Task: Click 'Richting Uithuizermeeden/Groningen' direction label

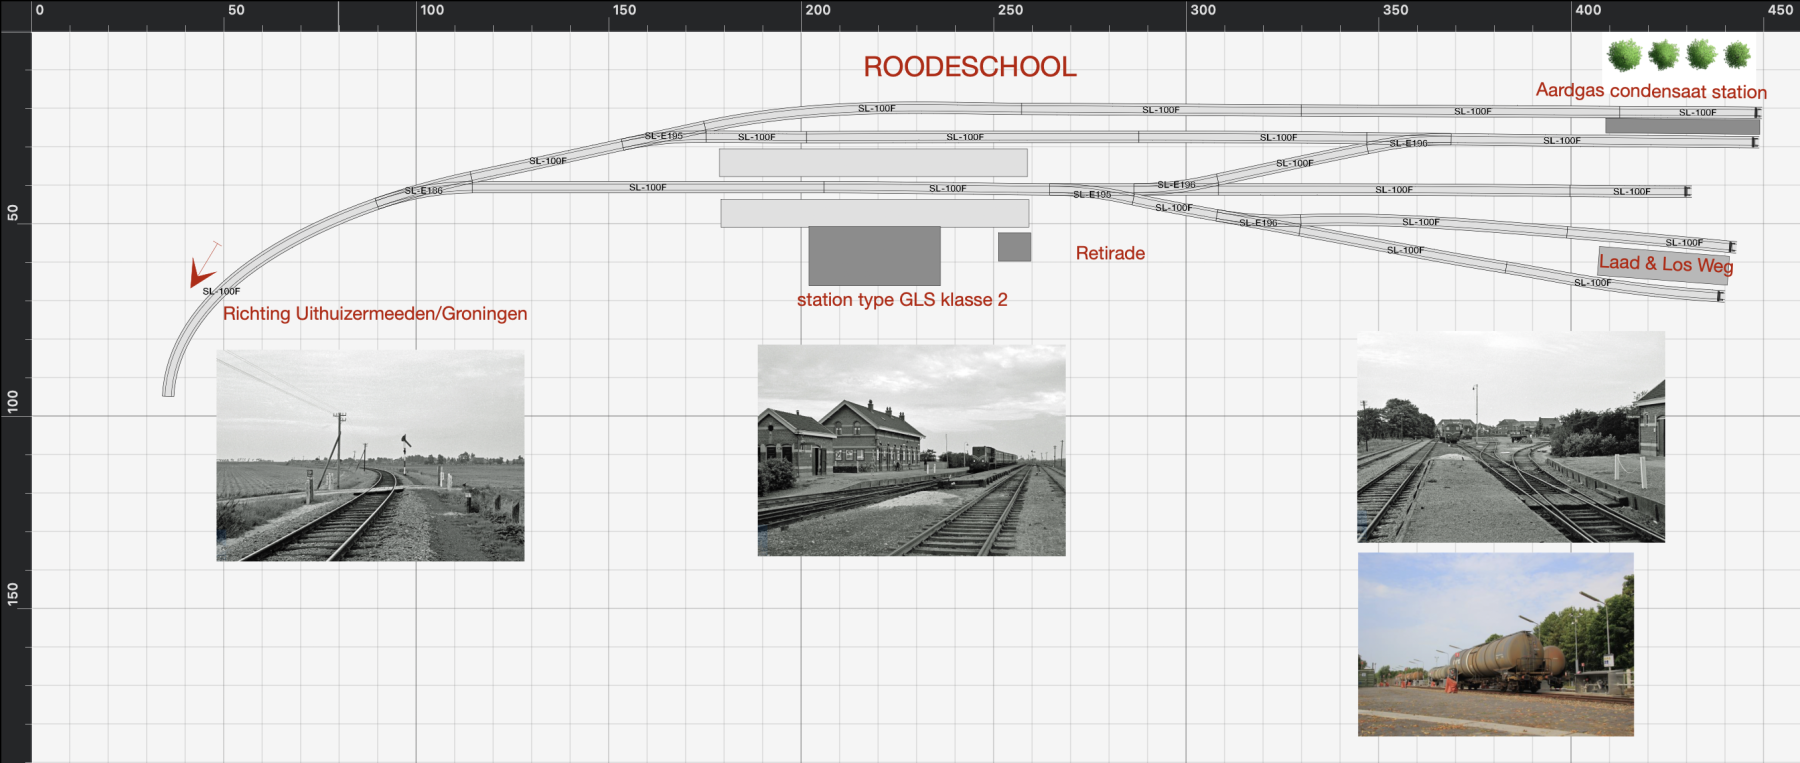Action: pyautogui.click(x=375, y=313)
